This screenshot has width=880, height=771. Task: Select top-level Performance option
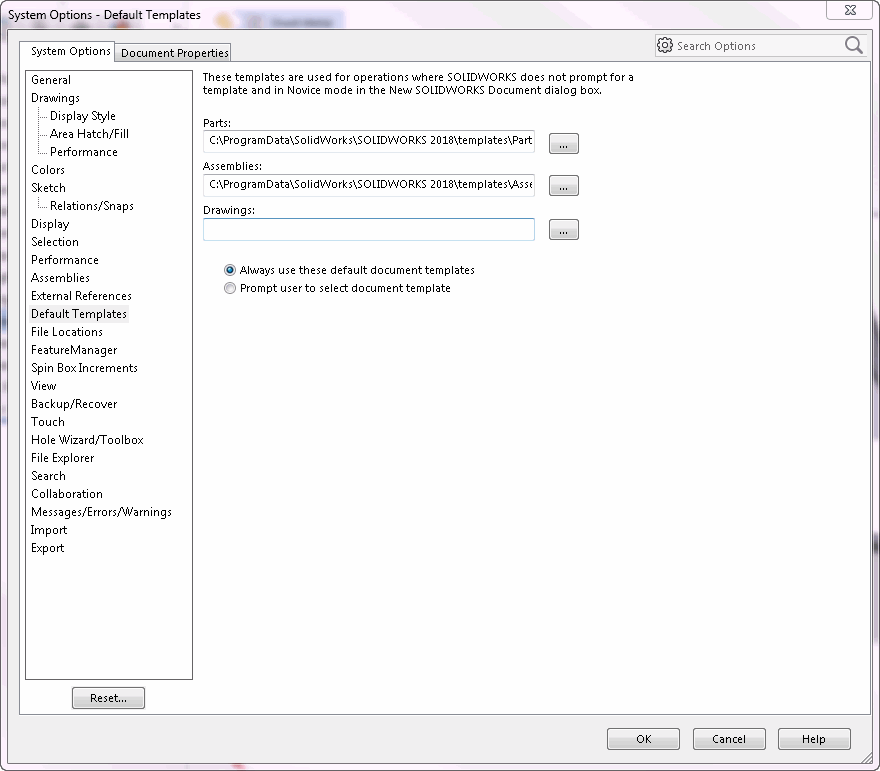(x=65, y=260)
